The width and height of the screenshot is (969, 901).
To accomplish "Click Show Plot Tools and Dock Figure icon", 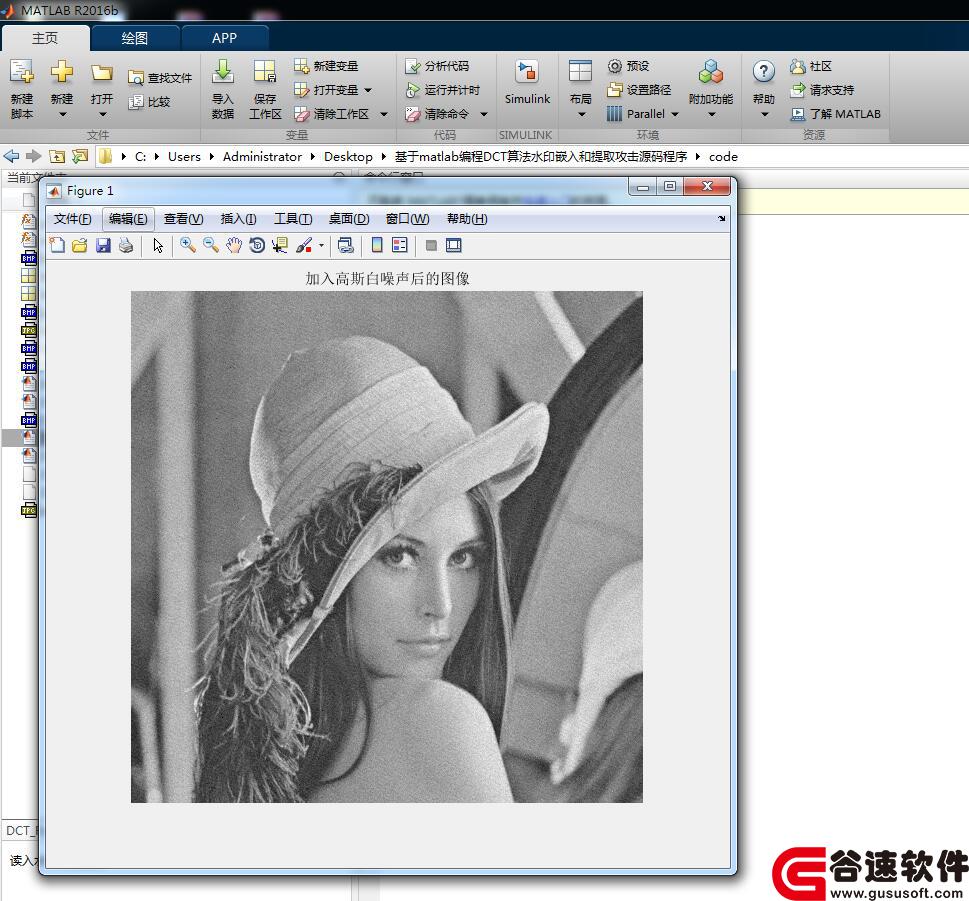I will 454,245.
